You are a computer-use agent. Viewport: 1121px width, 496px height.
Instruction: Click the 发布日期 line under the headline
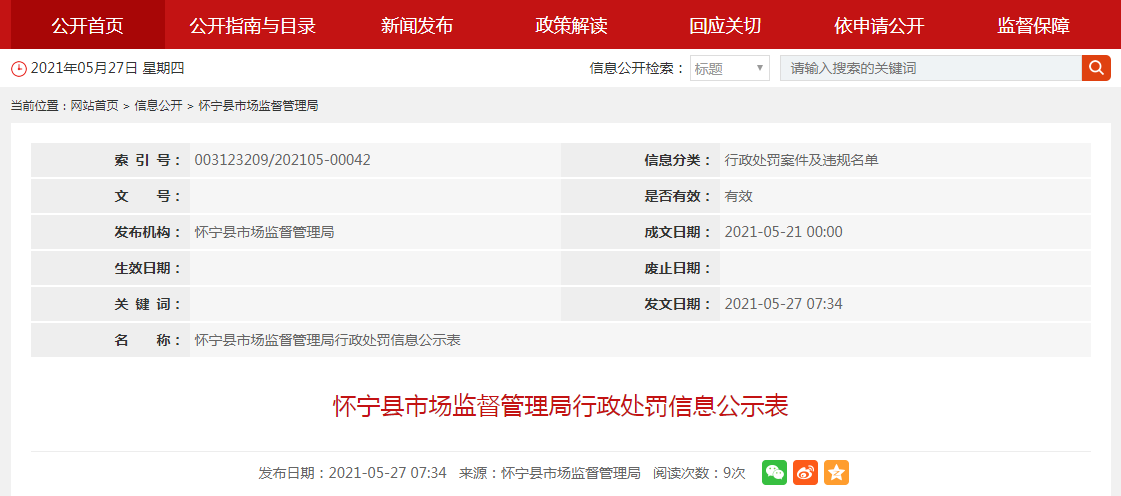pyautogui.click(x=352, y=472)
